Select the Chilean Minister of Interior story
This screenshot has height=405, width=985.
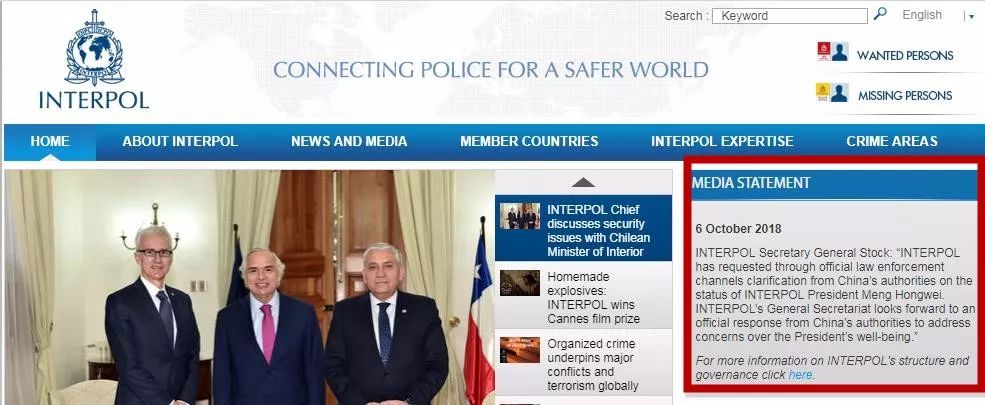pyautogui.click(x=583, y=230)
